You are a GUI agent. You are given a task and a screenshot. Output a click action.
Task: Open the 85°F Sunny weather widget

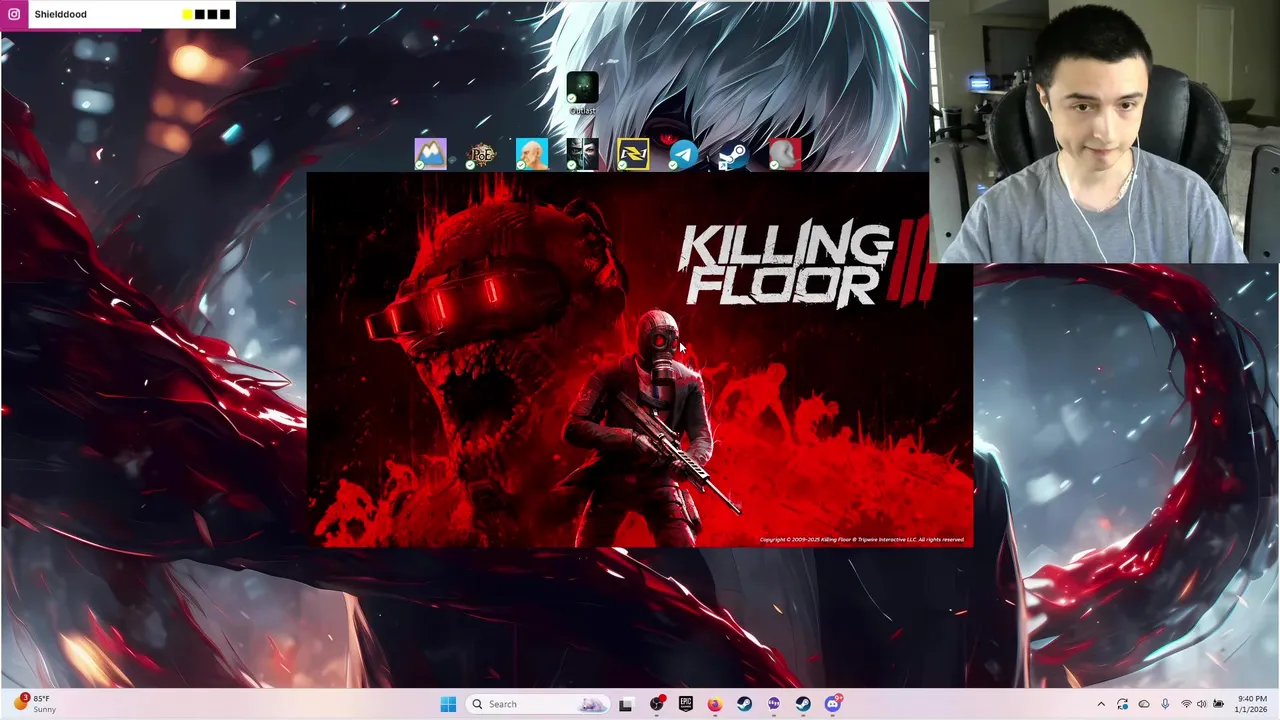coord(34,704)
